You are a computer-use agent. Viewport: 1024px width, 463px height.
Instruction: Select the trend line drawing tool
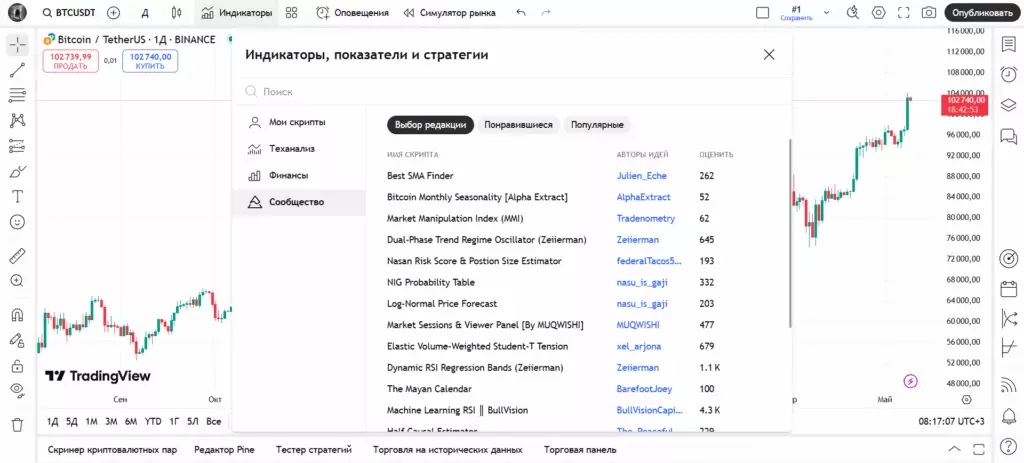point(18,70)
